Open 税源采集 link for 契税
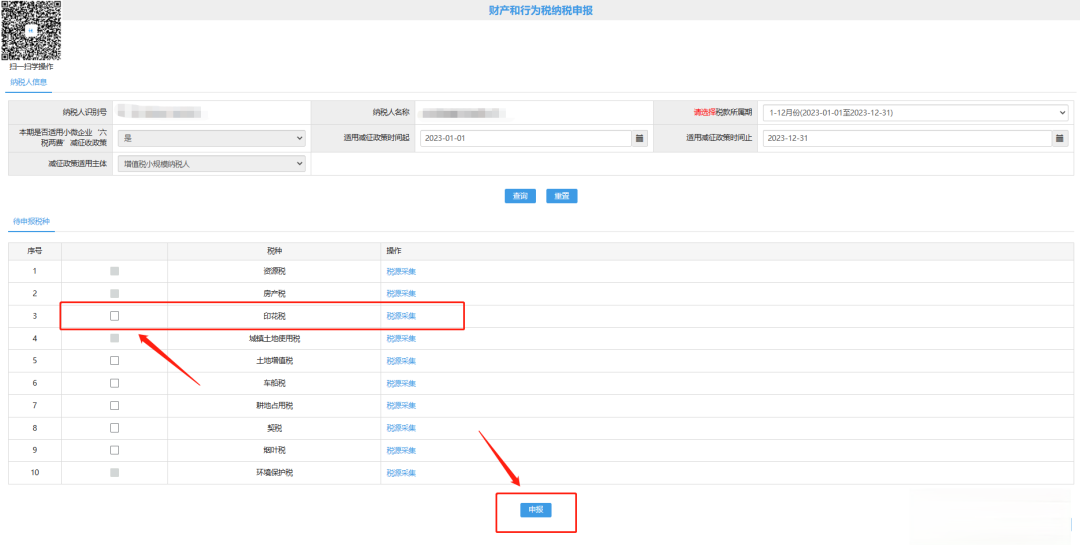The height and width of the screenshot is (552, 1080). 401,428
